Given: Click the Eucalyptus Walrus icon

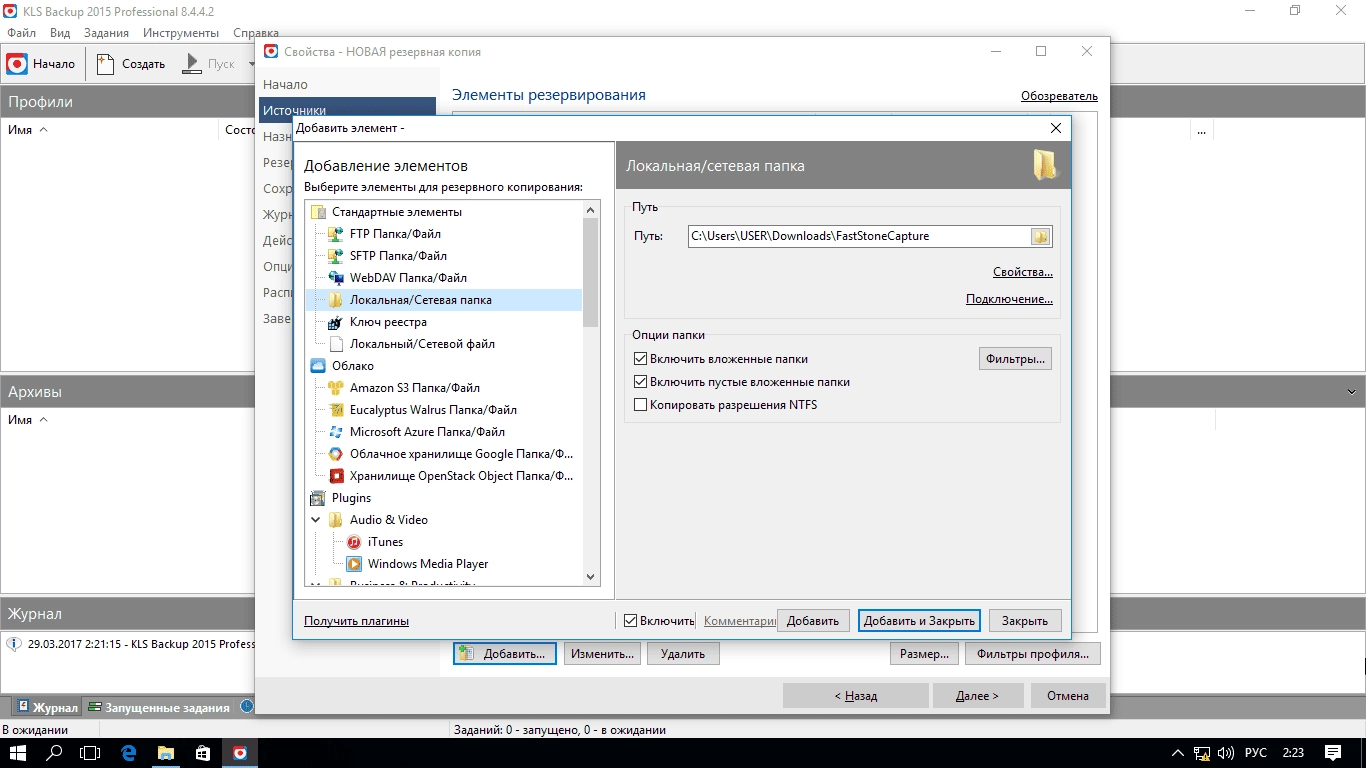Looking at the screenshot, I should click(x=336, y=410).
